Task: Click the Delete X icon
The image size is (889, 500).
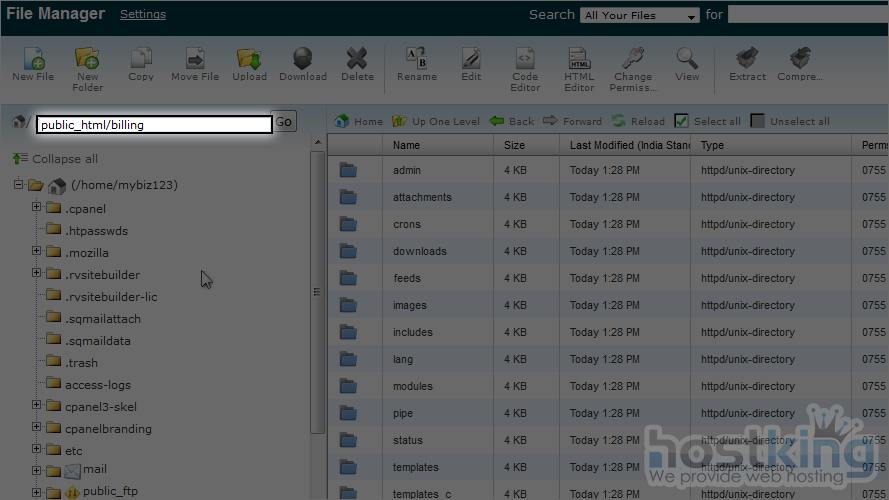Action: point(357,59)
